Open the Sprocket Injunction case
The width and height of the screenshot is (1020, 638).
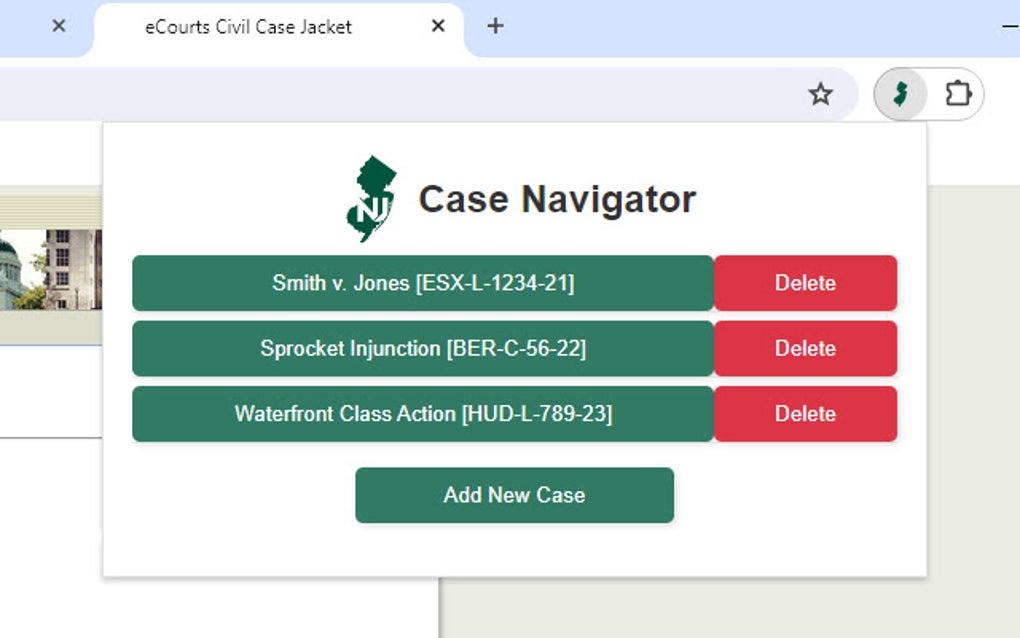tap(422, 348)
